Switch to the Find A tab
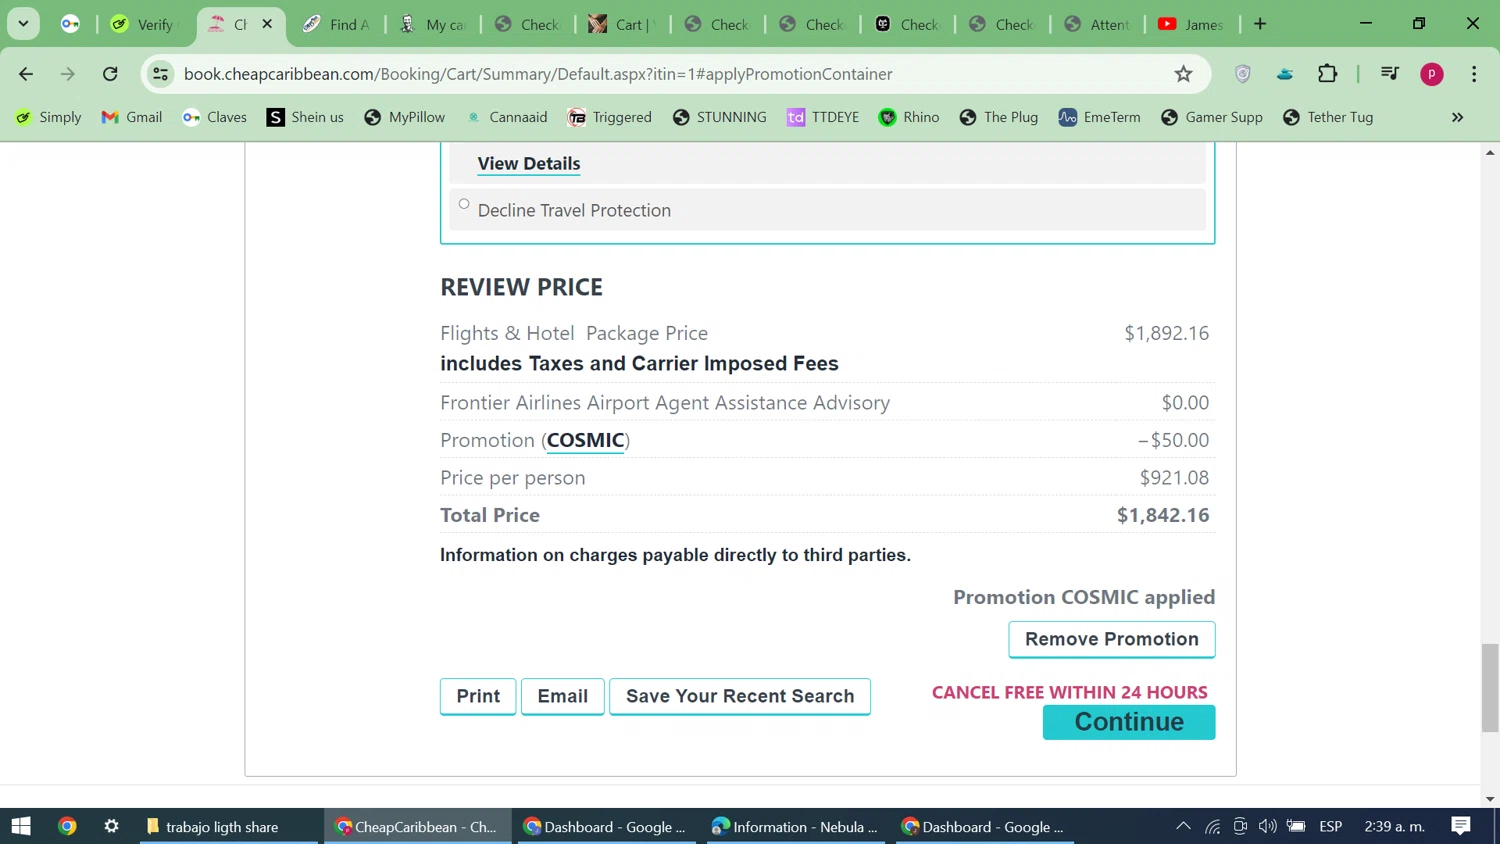Screen dimensions: 1500x844 (x=337, y=24)
